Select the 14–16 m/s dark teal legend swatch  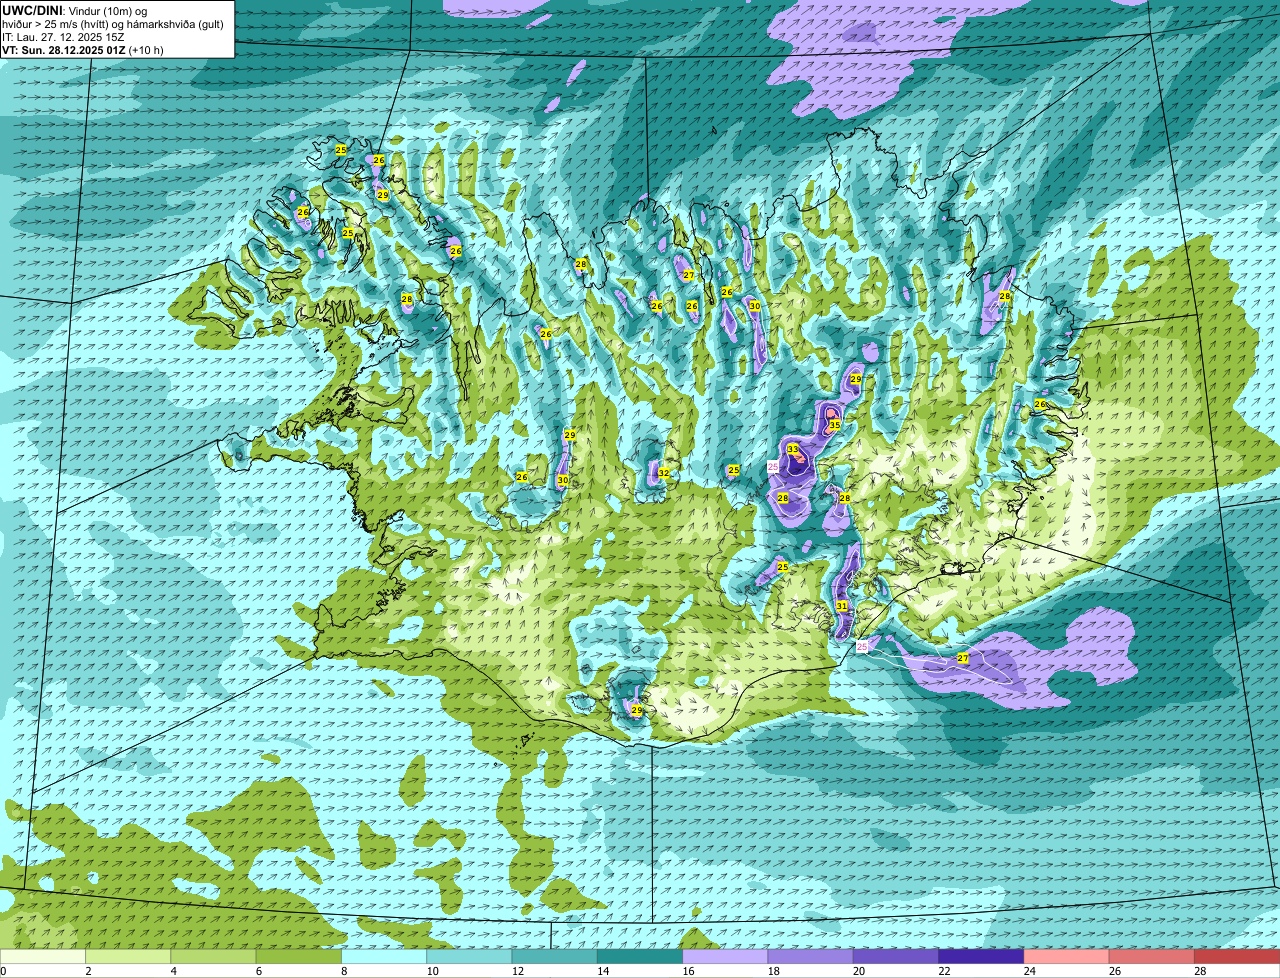pyautogui.click(x=640, y=956)
